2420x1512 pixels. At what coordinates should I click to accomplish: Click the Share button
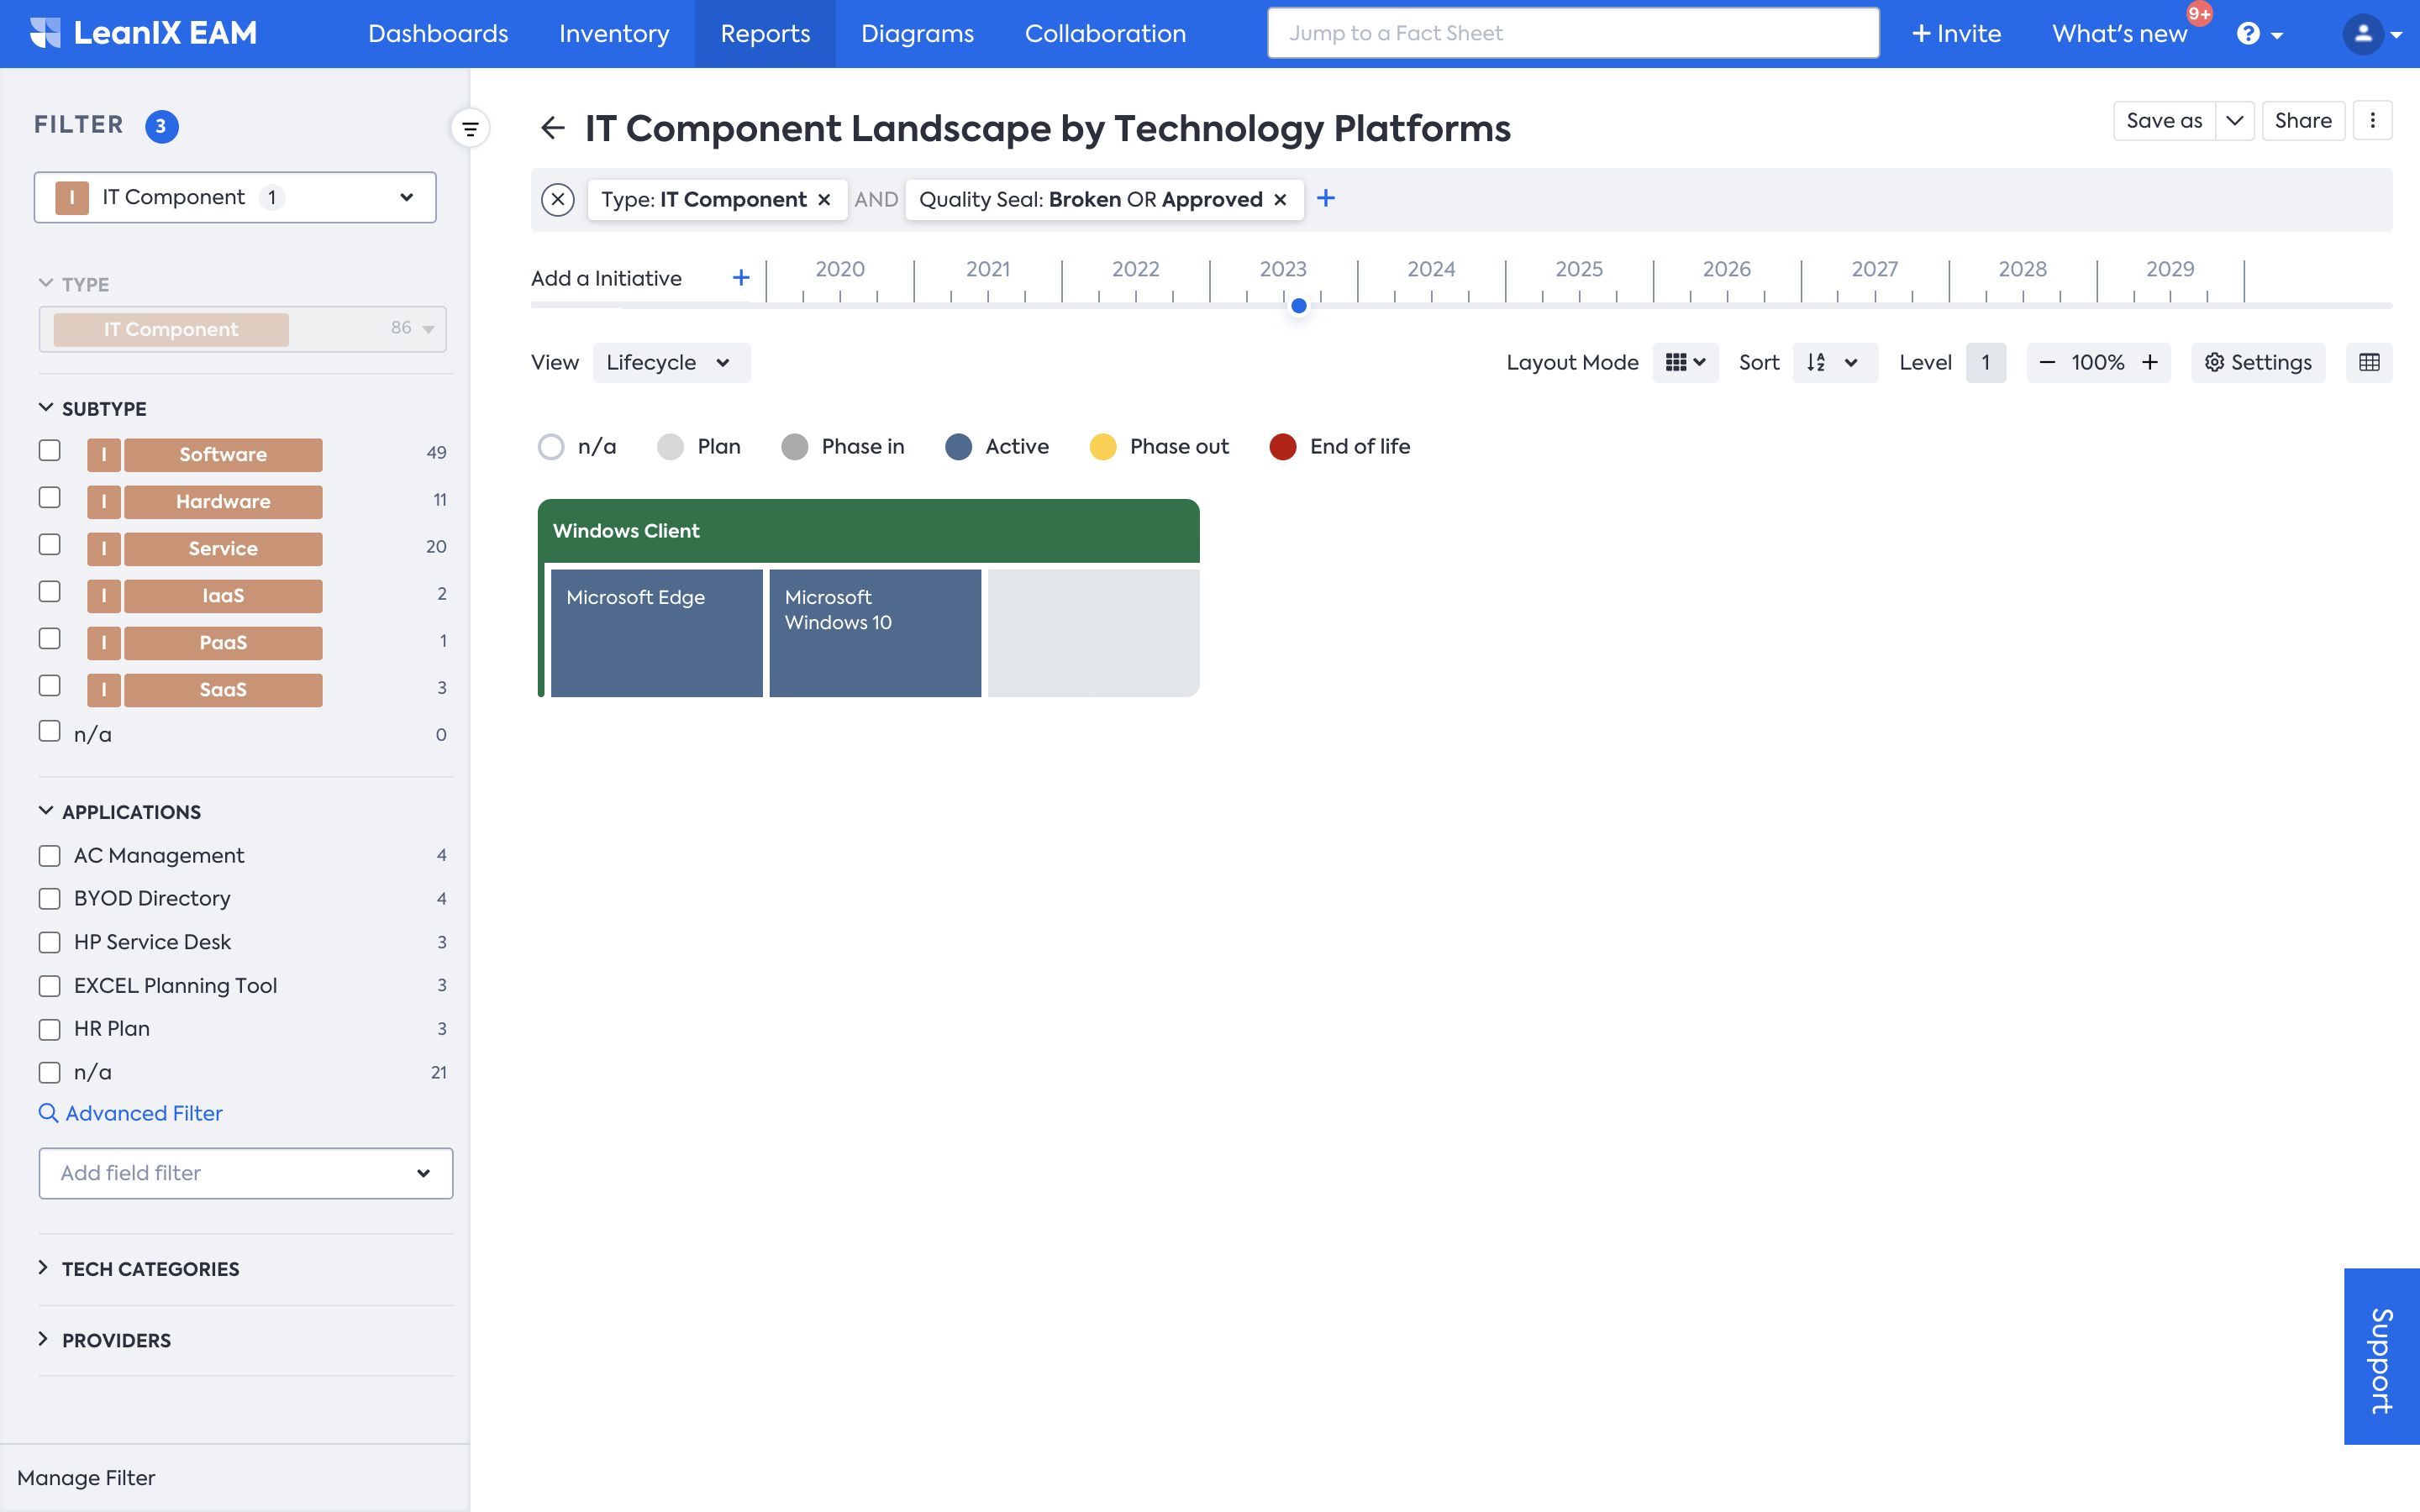click(2302, 121)
